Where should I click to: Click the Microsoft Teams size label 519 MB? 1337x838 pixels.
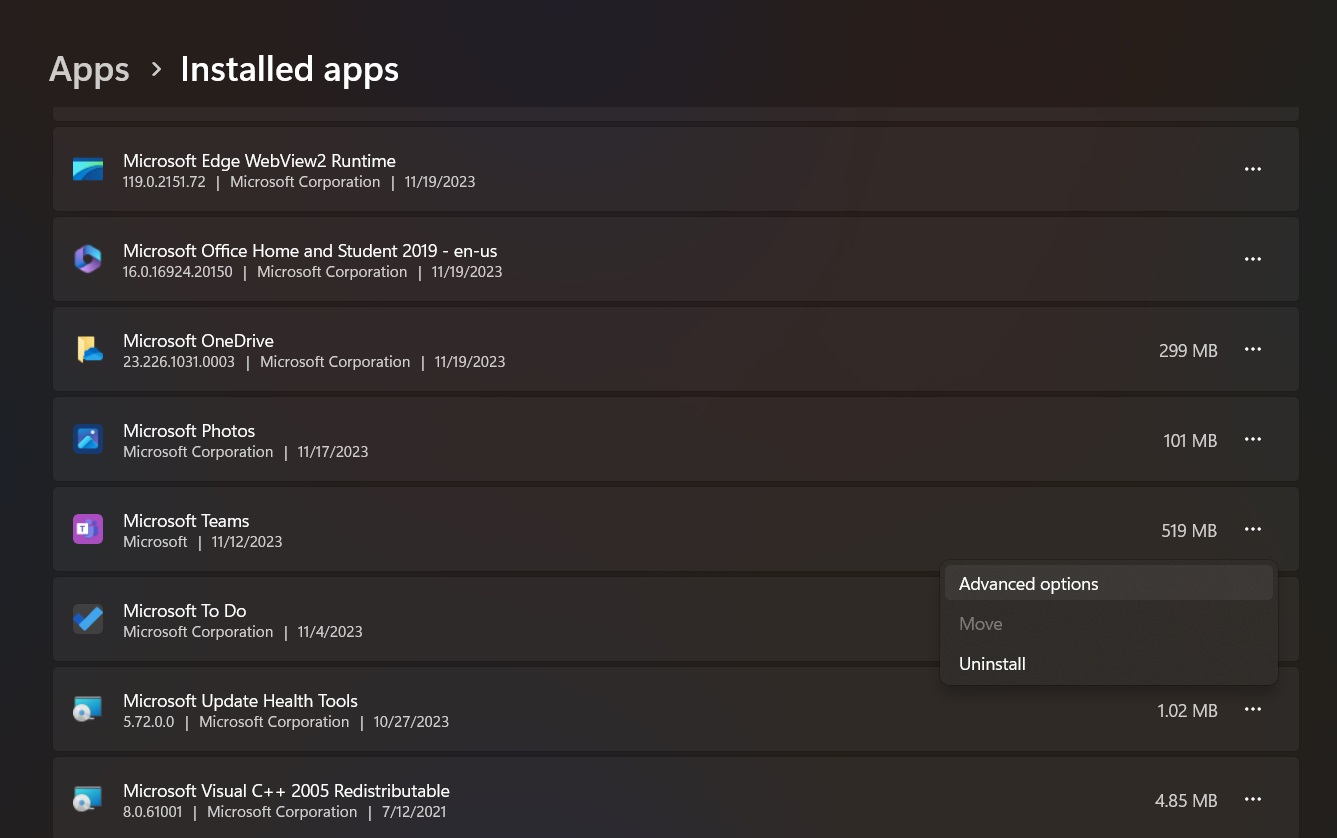pos(1189,530)
